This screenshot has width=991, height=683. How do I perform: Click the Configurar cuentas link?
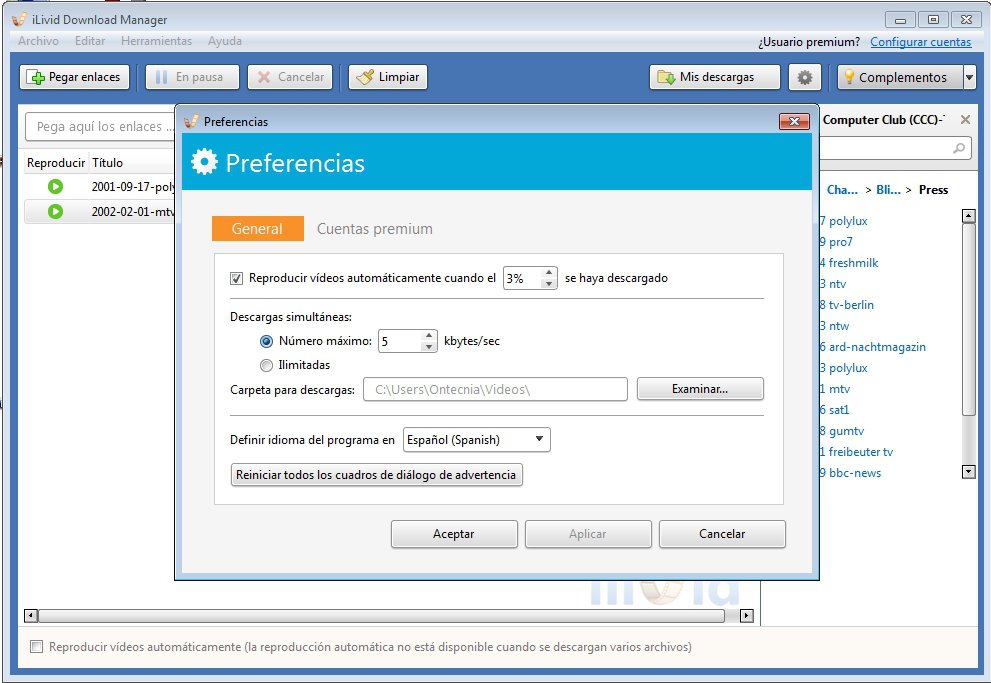(x=920, y=42)
